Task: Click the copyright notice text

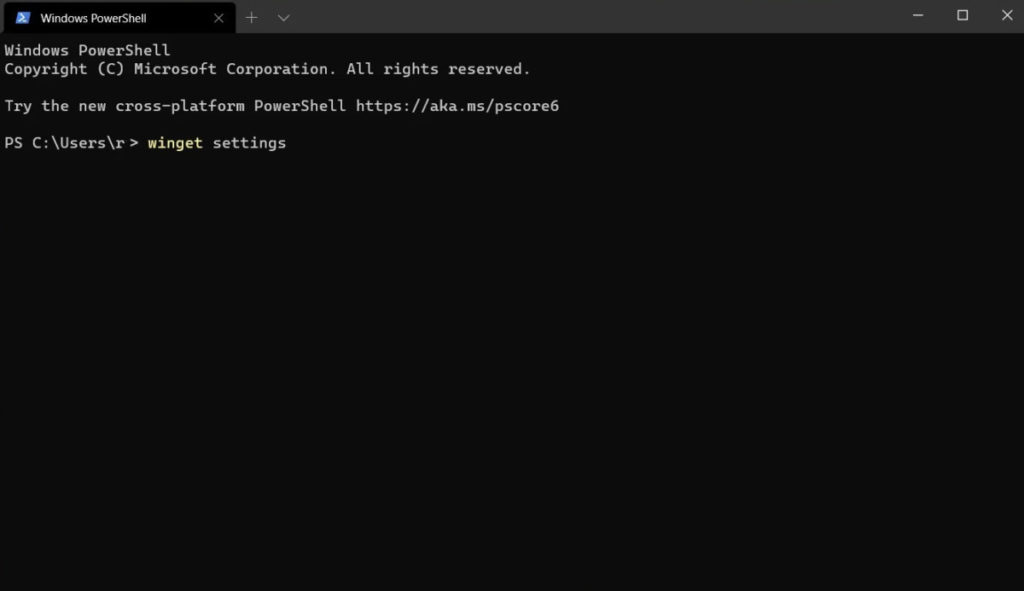Action: pyautogui.click(x=267, y=68)
